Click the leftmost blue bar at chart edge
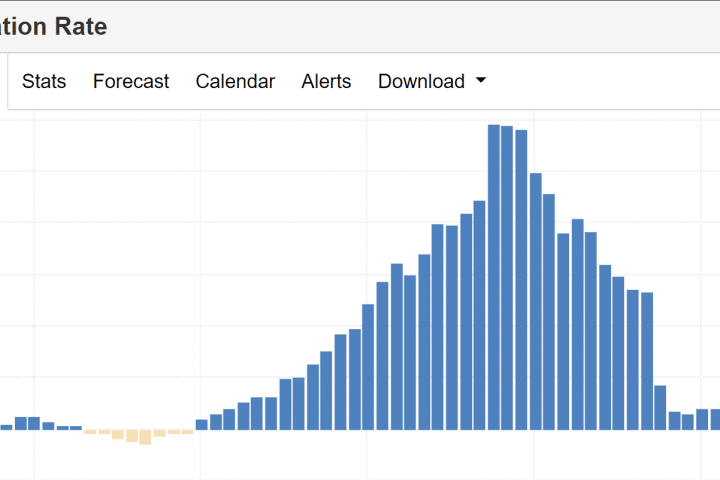The image size is (720, 480). [x=6, y=427]
